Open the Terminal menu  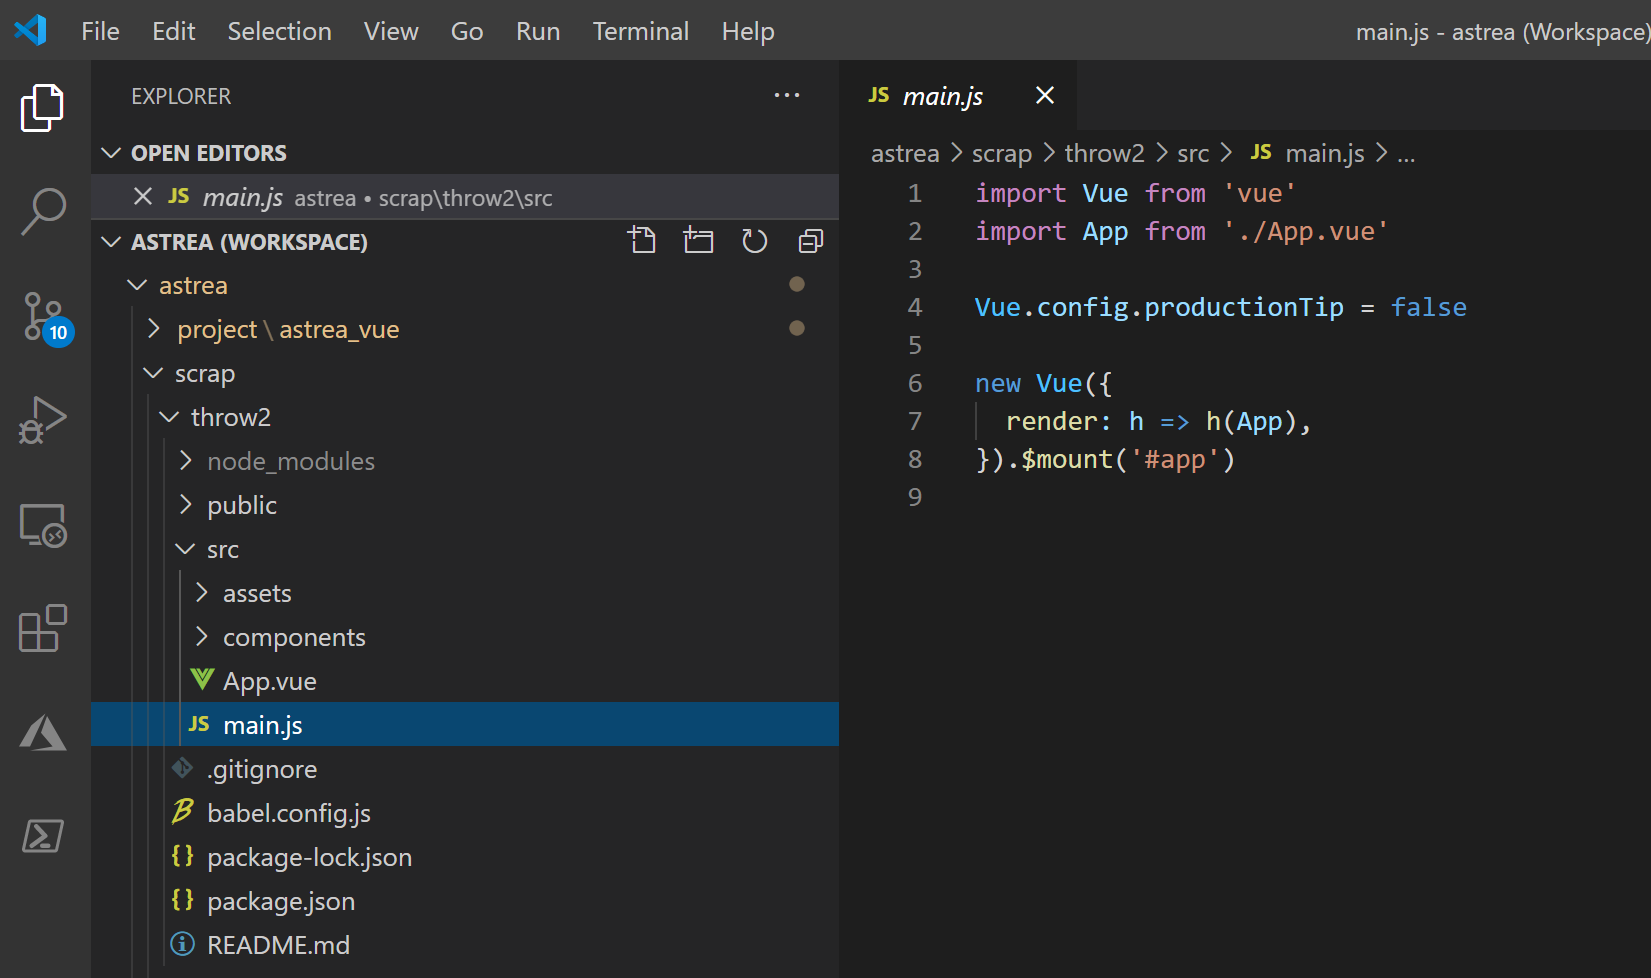640,31
